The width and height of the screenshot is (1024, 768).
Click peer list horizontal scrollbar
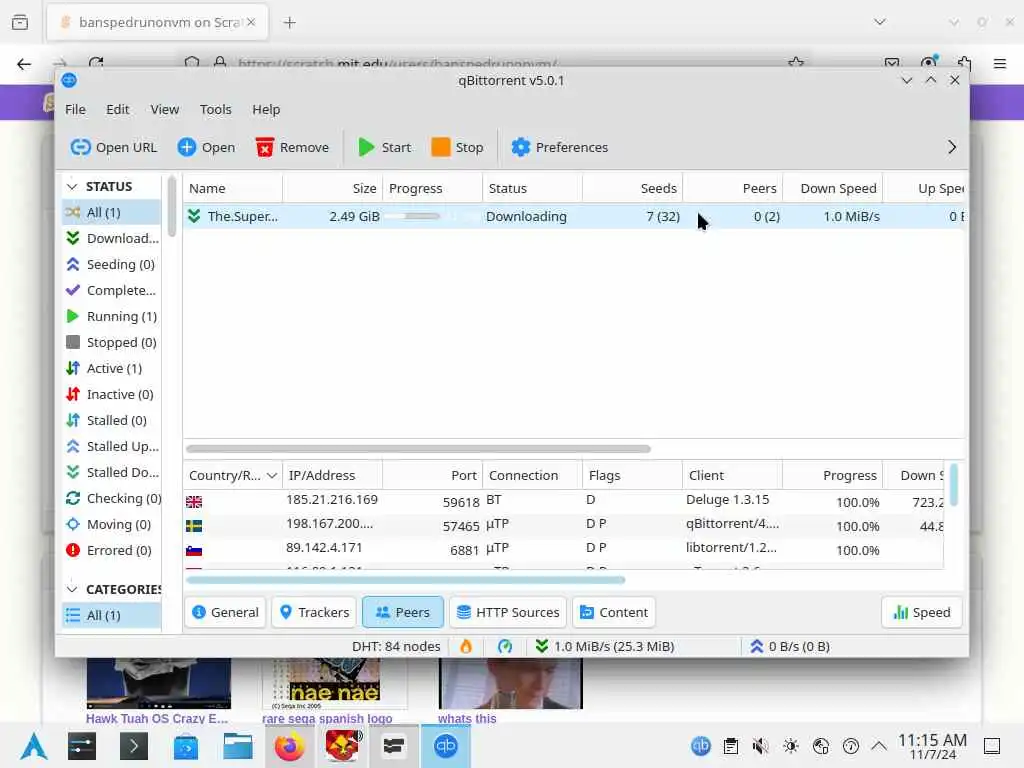(x=405, y=580)
